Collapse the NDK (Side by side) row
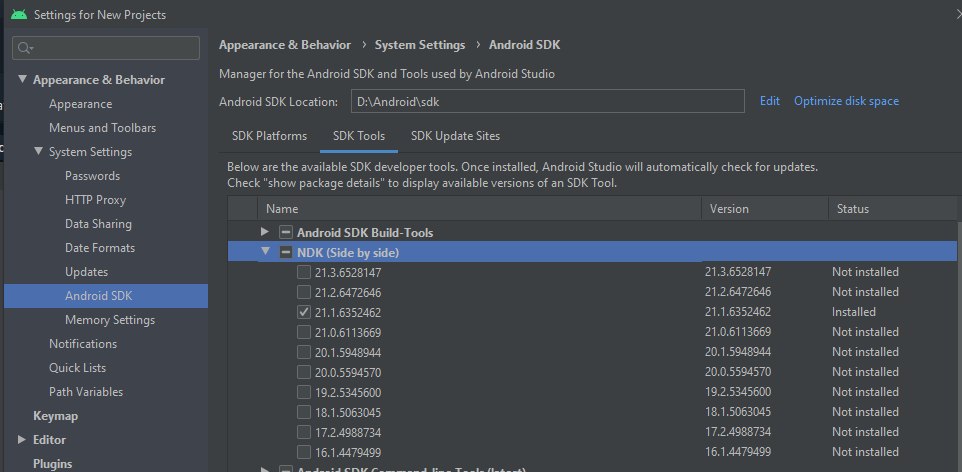 click(x=265, y=251)
